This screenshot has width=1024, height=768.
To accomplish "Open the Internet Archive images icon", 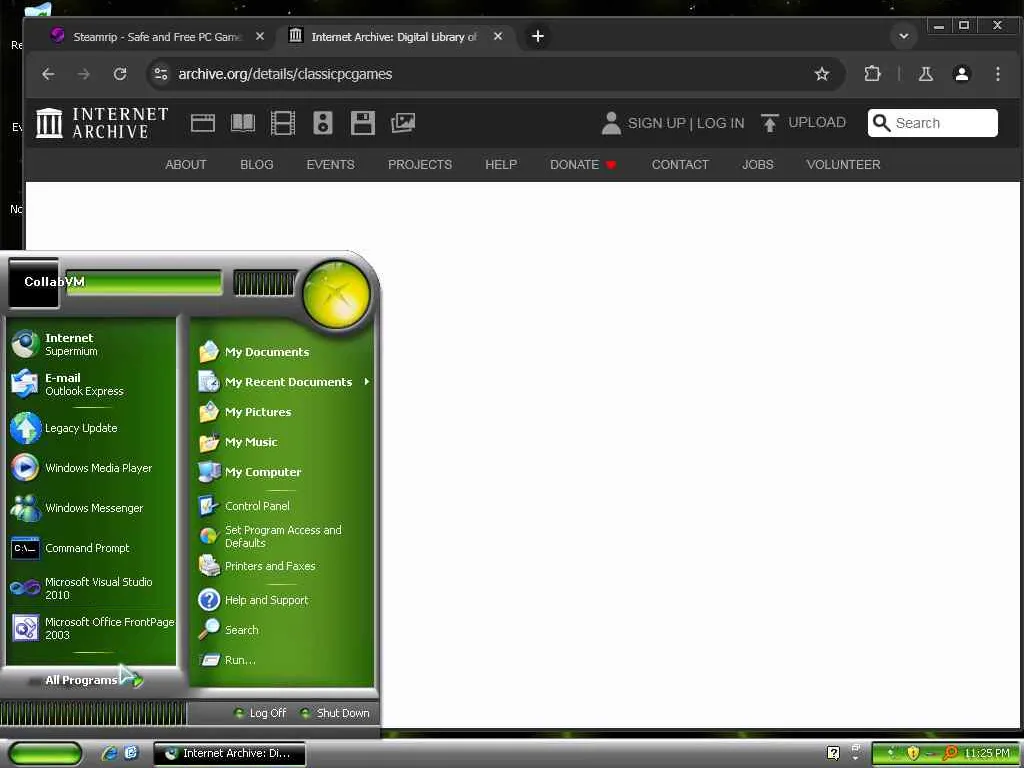I will (403, 123).
